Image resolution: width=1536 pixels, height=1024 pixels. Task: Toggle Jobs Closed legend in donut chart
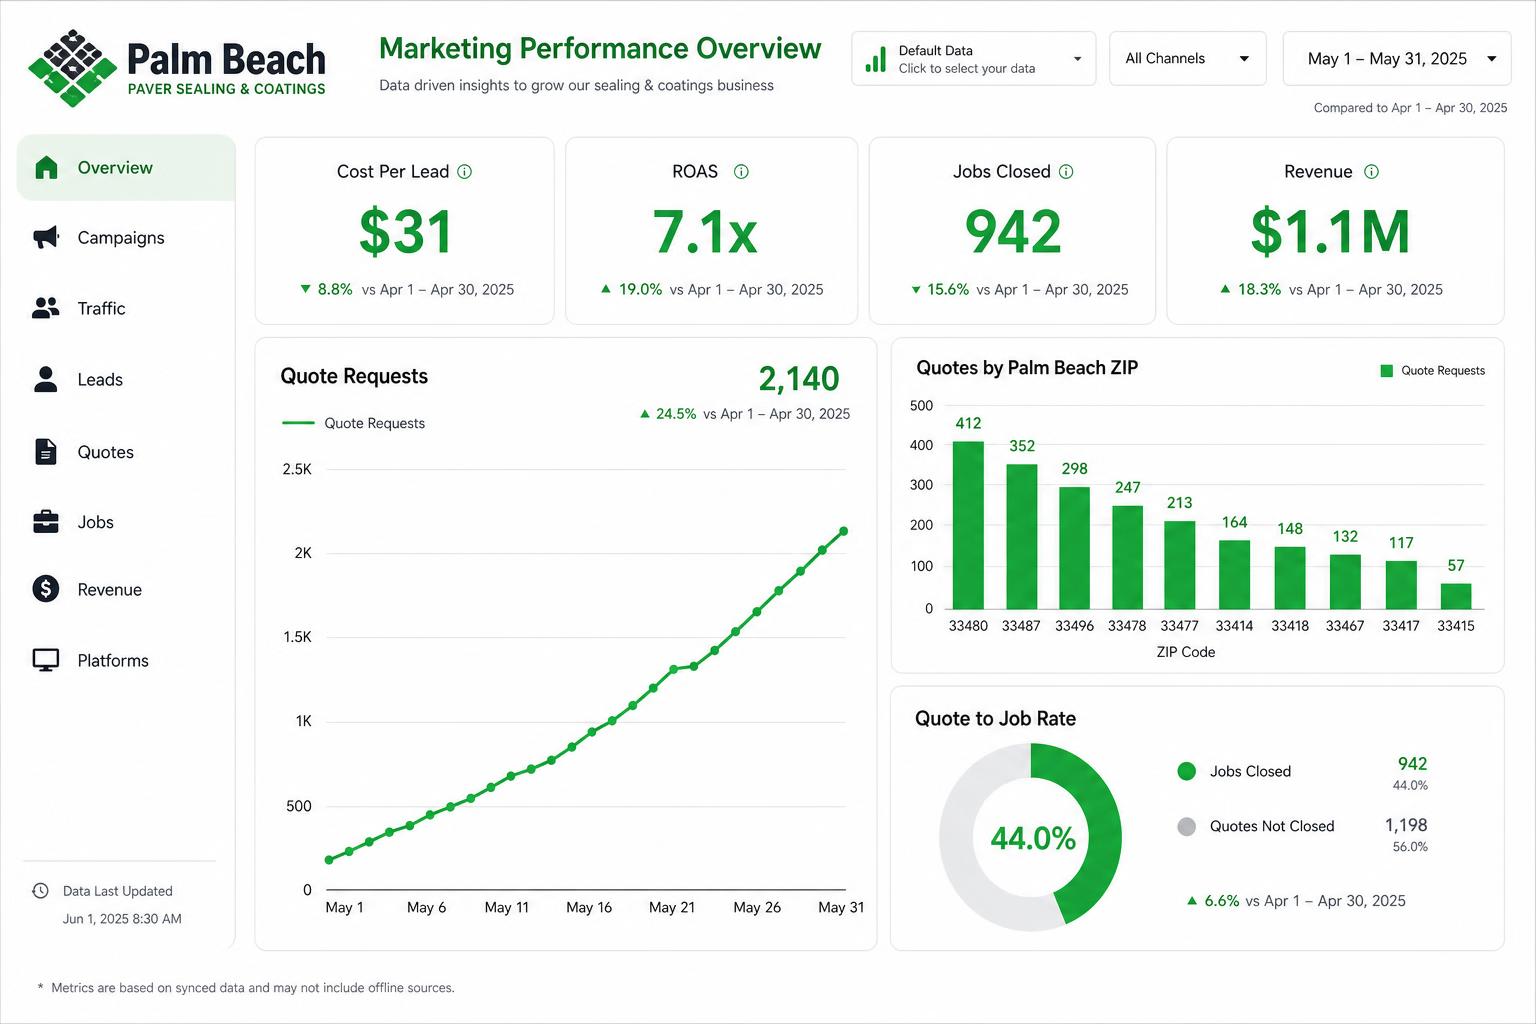(x=1234, y=771)
